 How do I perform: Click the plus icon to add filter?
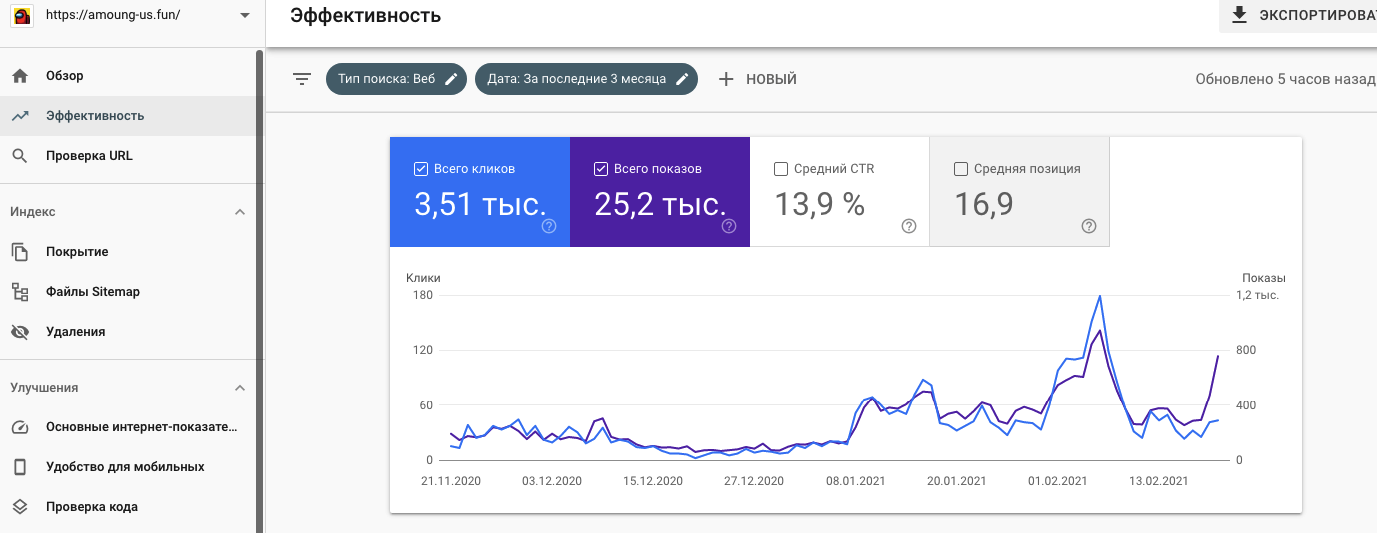tap(727, 79)
